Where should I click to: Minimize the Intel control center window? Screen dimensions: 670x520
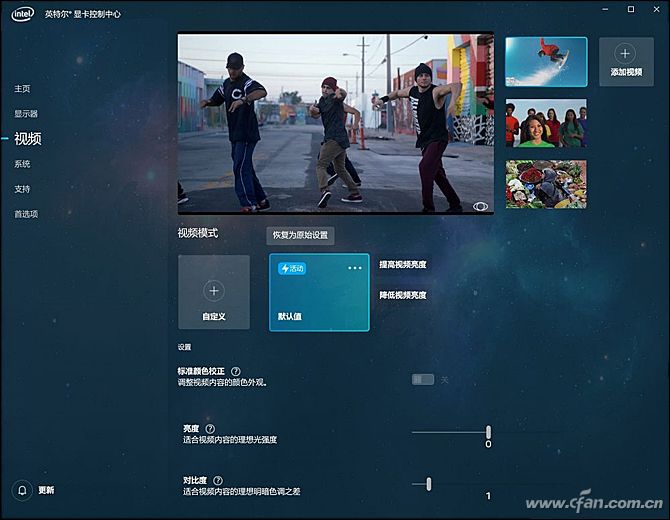point(605,9)
